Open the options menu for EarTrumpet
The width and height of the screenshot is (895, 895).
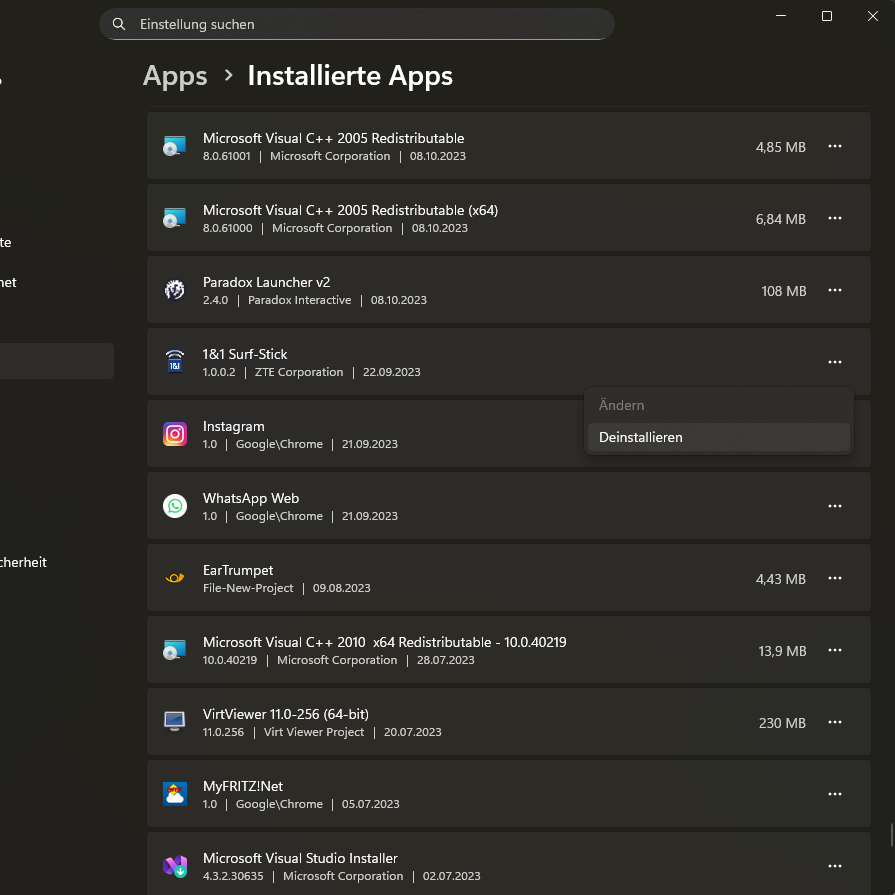point(835,578)
